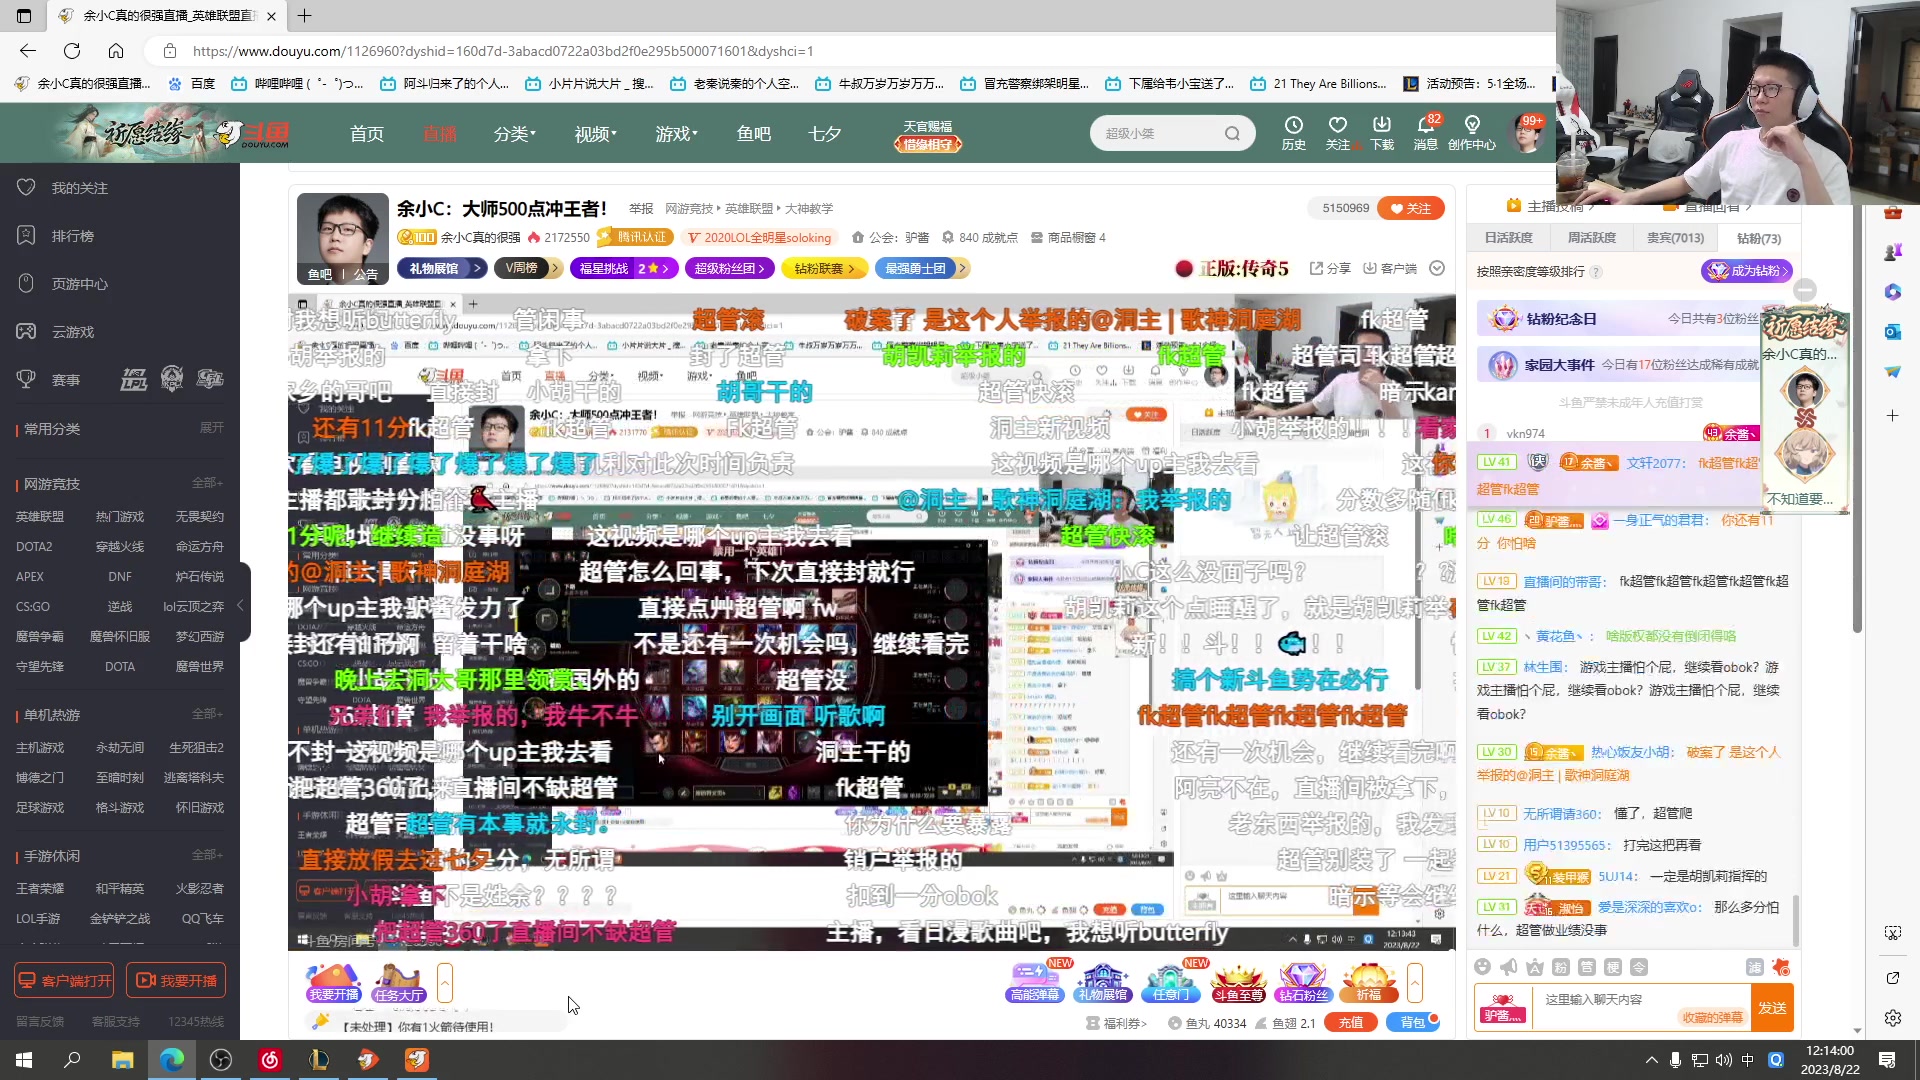Click the browser home button
This screenshot has height=1080, width=1920.
[116, 51]
